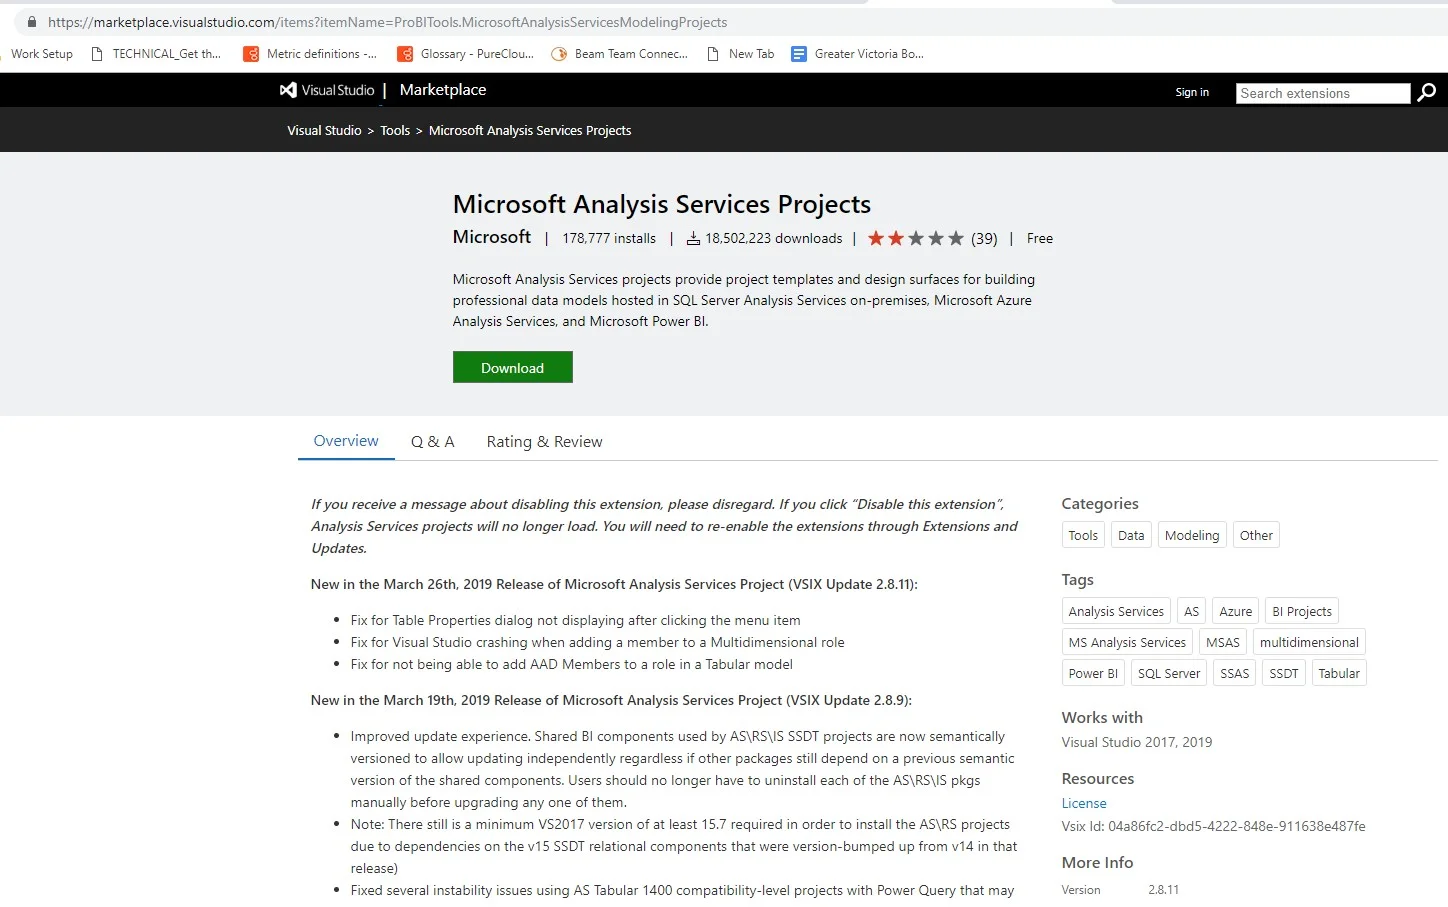Click the Tabular tag
Screen dimensions: 1448x907
1339,673
